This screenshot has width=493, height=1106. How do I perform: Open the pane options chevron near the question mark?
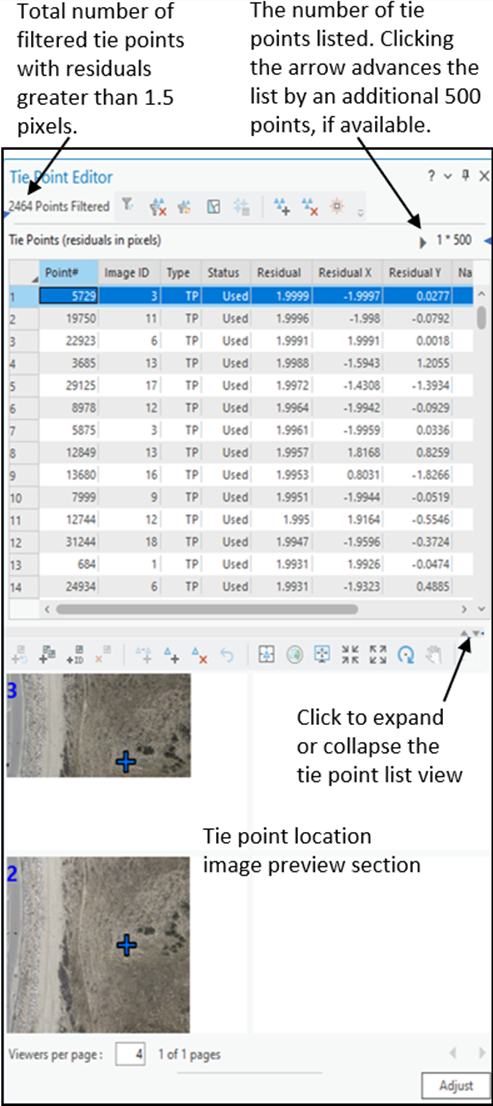[447, 177]
